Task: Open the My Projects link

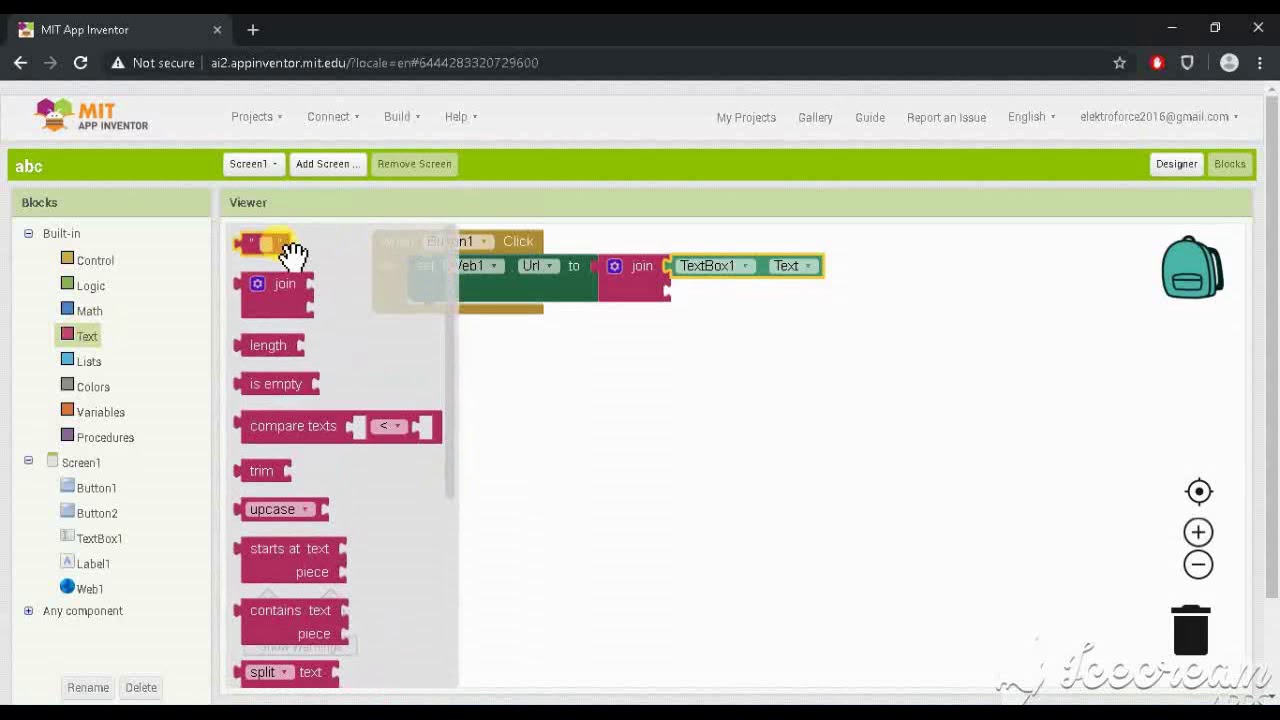Action: click(746, 117)
